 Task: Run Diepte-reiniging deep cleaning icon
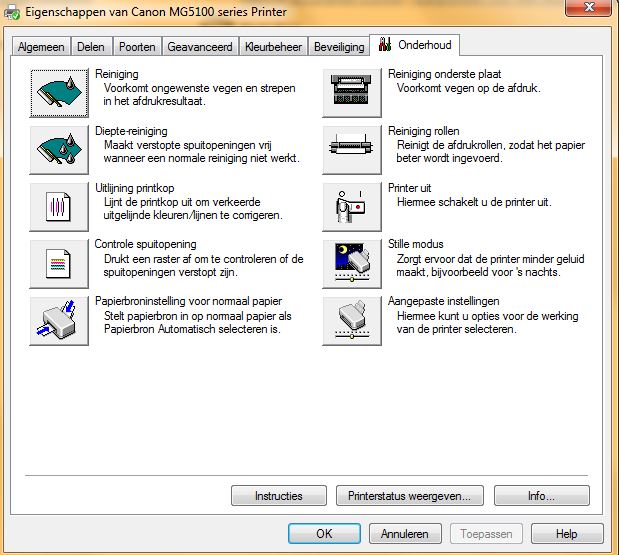point(59,150)
